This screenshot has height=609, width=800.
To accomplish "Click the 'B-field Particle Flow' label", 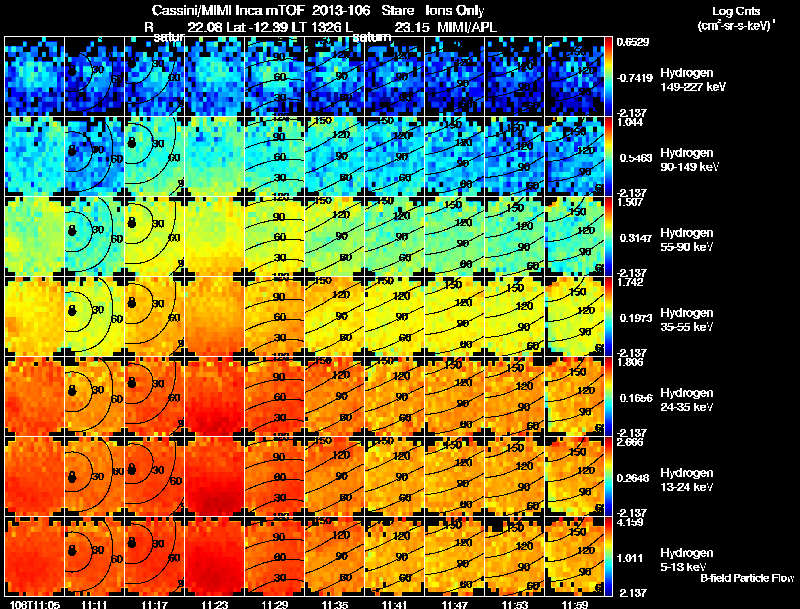I will point(747,578).
